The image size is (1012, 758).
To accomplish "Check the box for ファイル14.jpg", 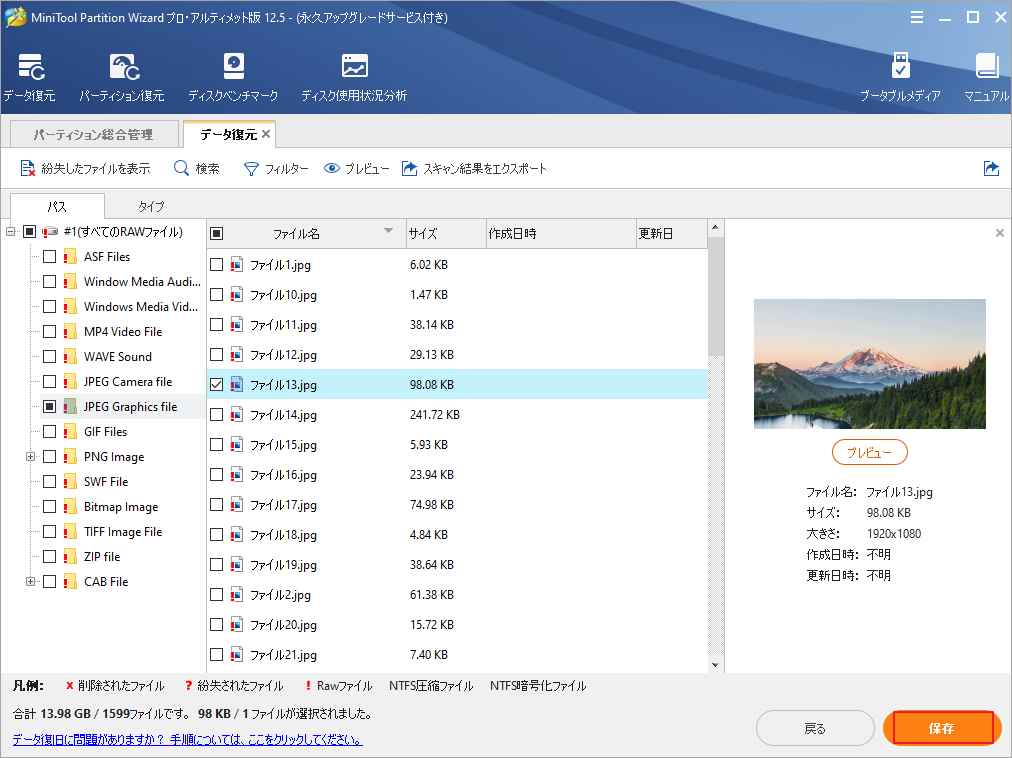I will (x=216, y=414).
